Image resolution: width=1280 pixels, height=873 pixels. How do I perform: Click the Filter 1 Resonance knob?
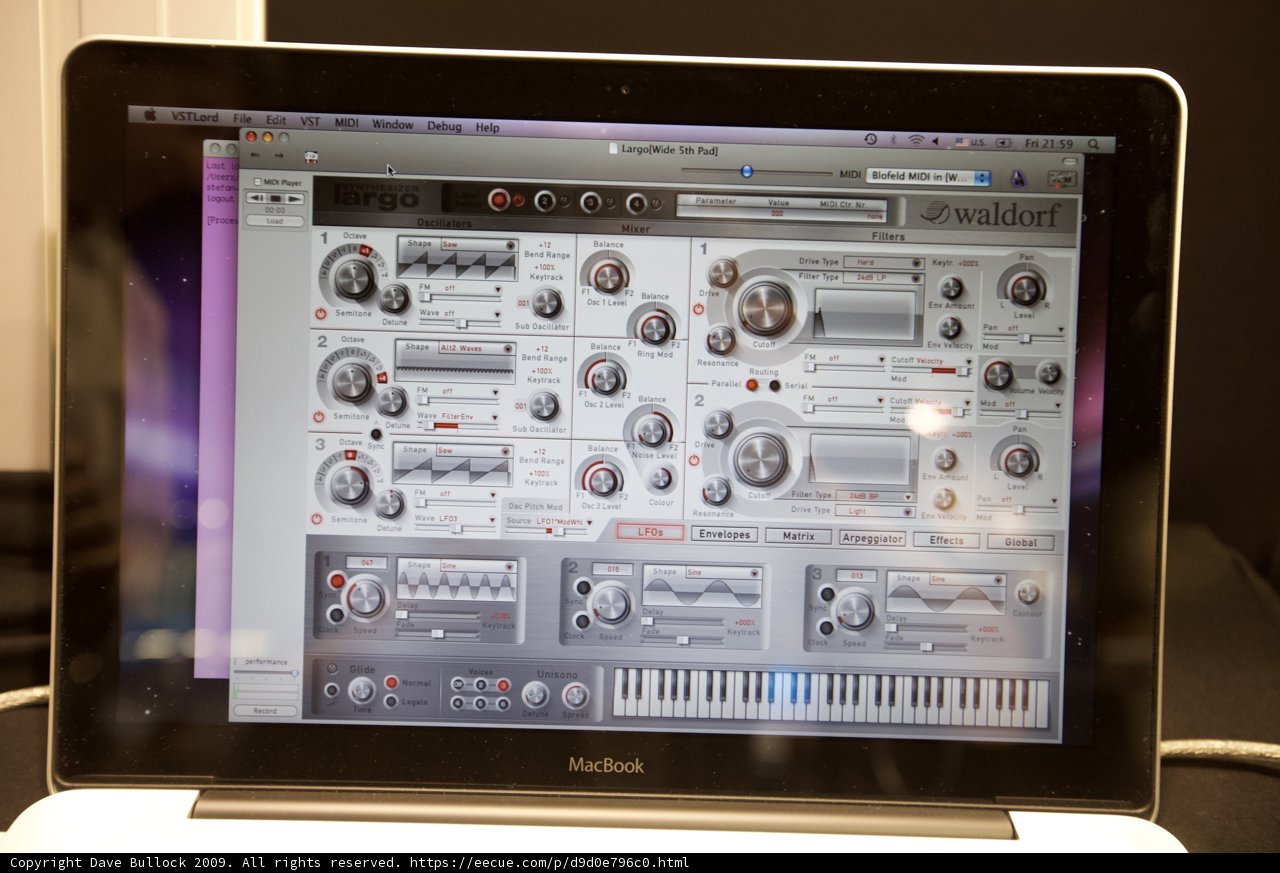click(x=720, y=340)
